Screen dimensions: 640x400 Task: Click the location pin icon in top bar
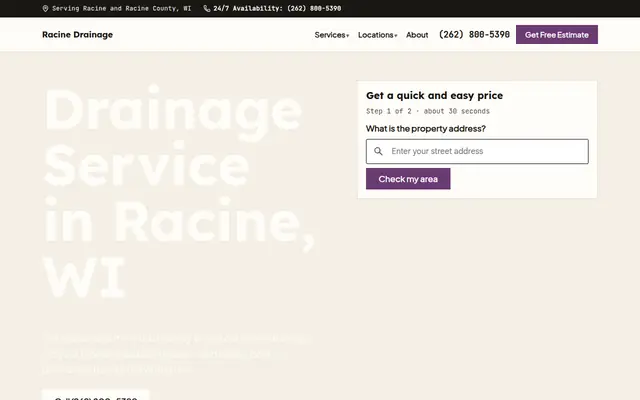coord(45,9)
